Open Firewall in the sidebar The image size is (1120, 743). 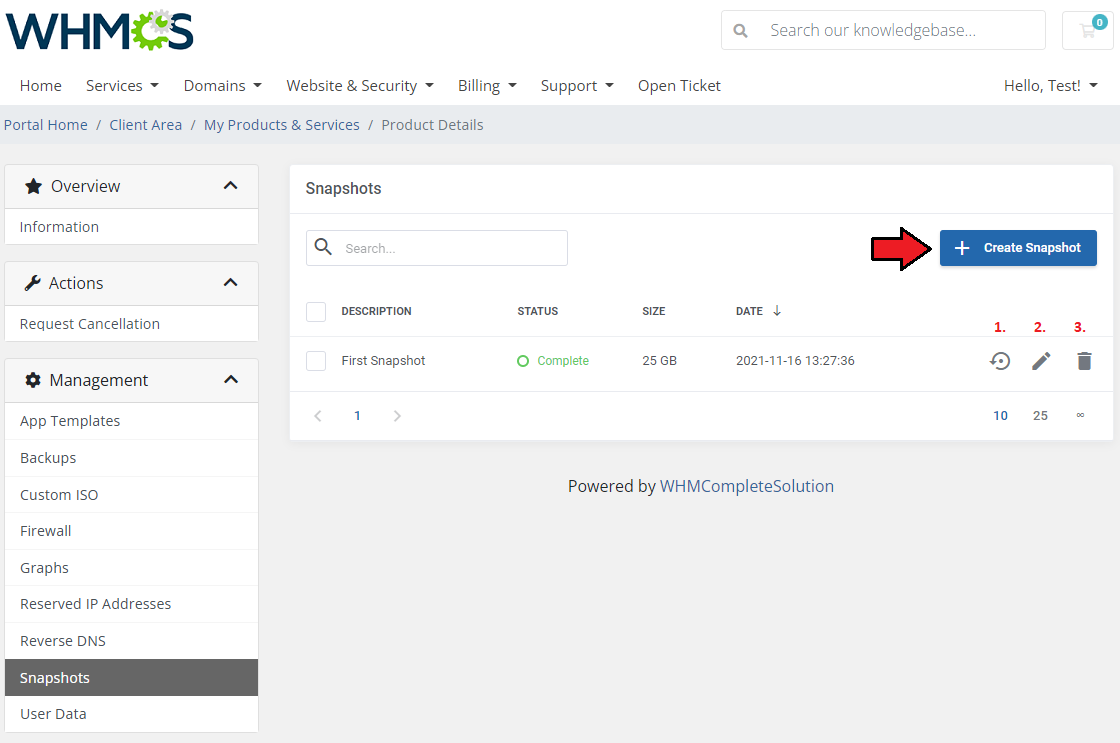tap(131, 531)
